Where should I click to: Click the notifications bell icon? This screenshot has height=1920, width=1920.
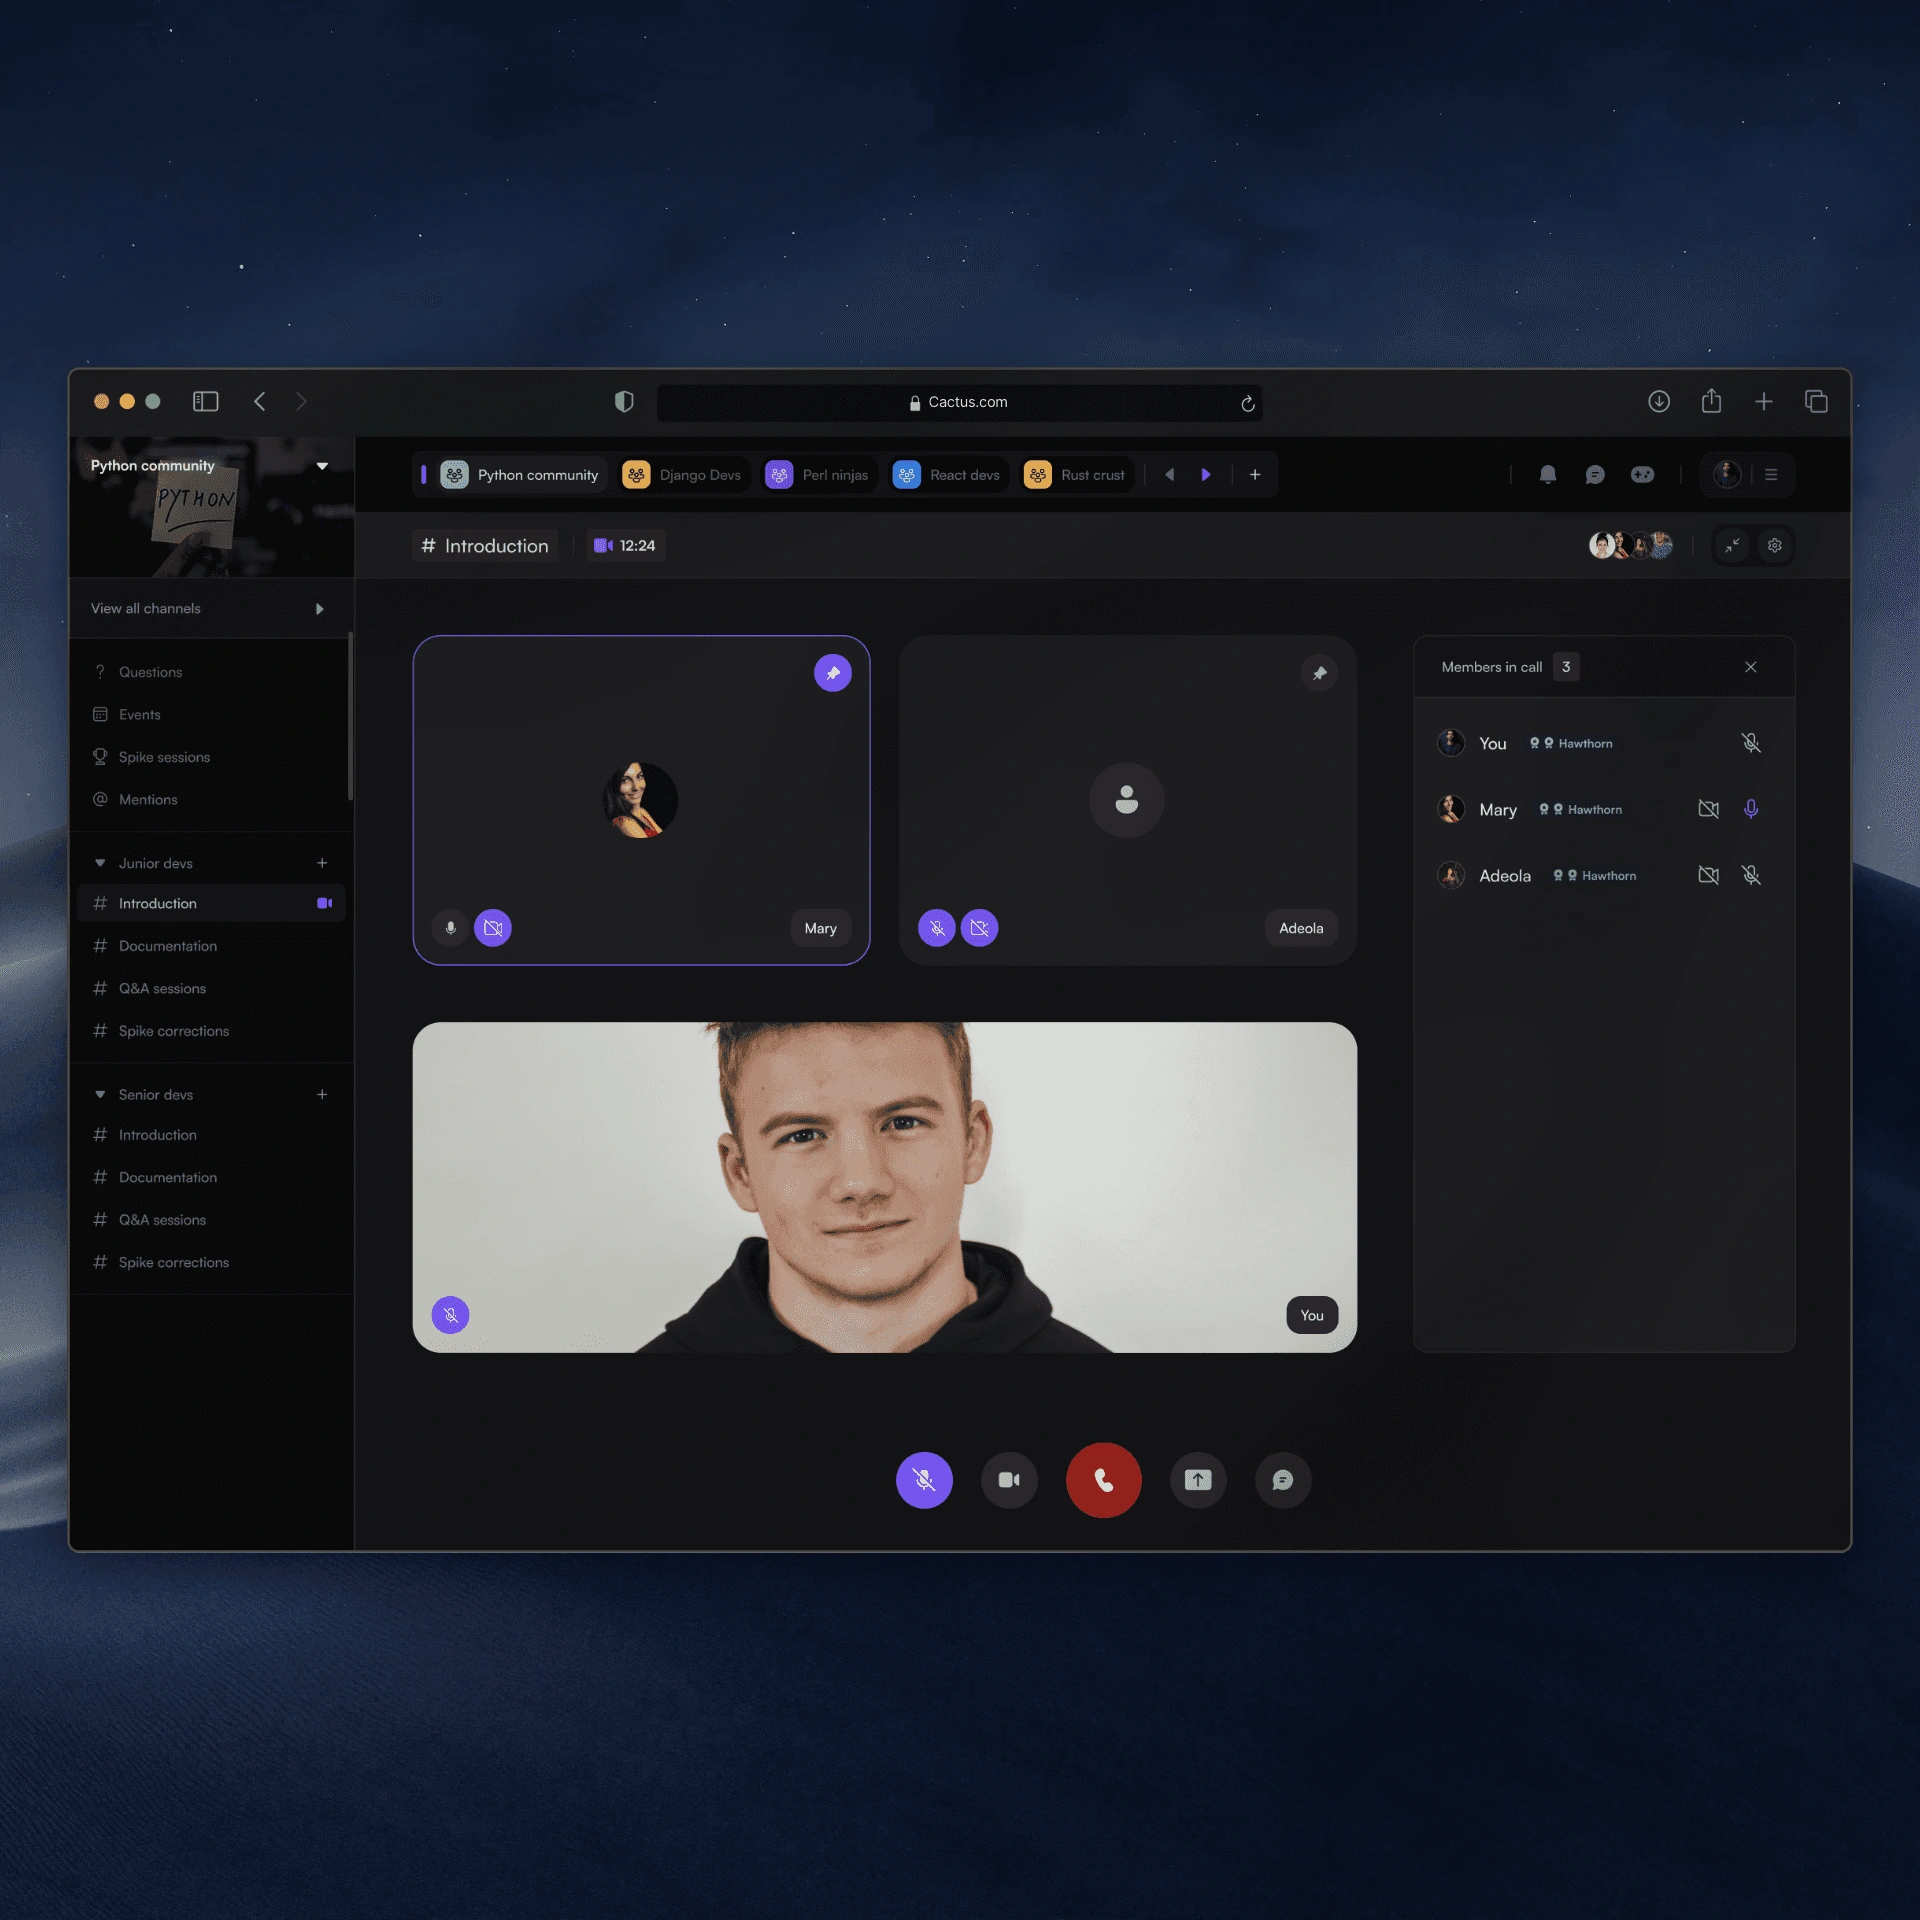[1547, 474]
